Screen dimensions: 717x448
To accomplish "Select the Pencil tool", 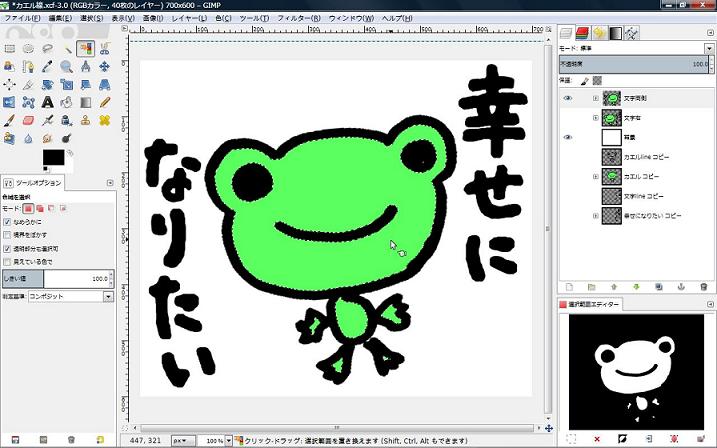I will (105, 102).
